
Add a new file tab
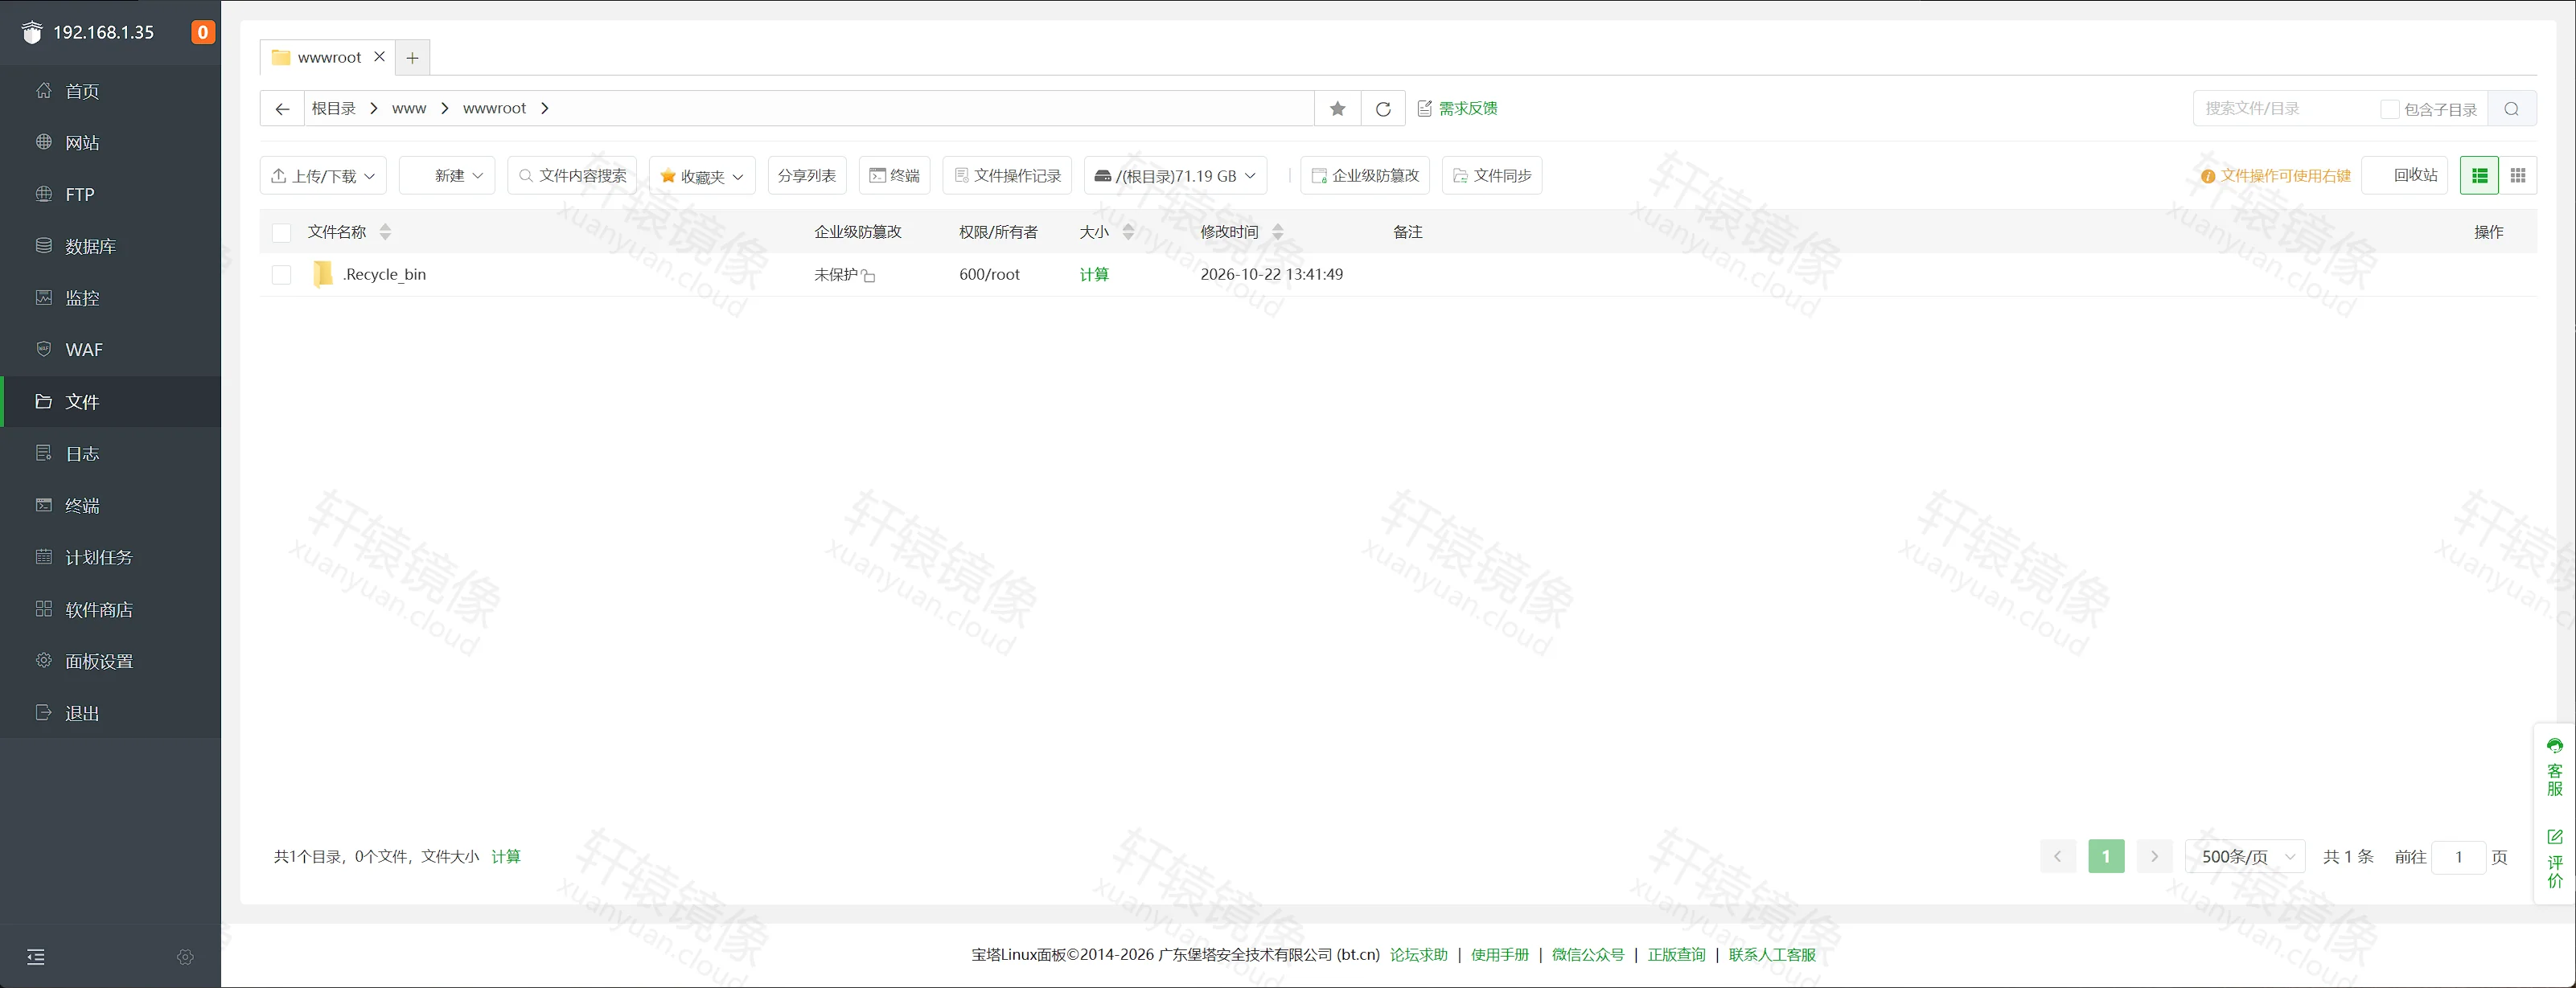coord(412,58)
